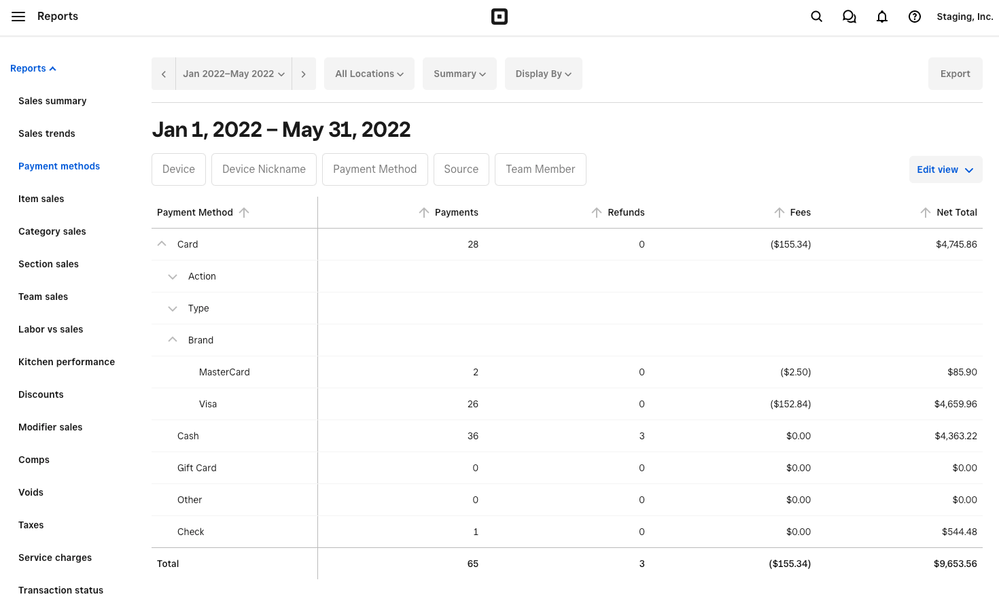Toggle the Team Member grouping chip
999x606 pixels.
[540, 169]
